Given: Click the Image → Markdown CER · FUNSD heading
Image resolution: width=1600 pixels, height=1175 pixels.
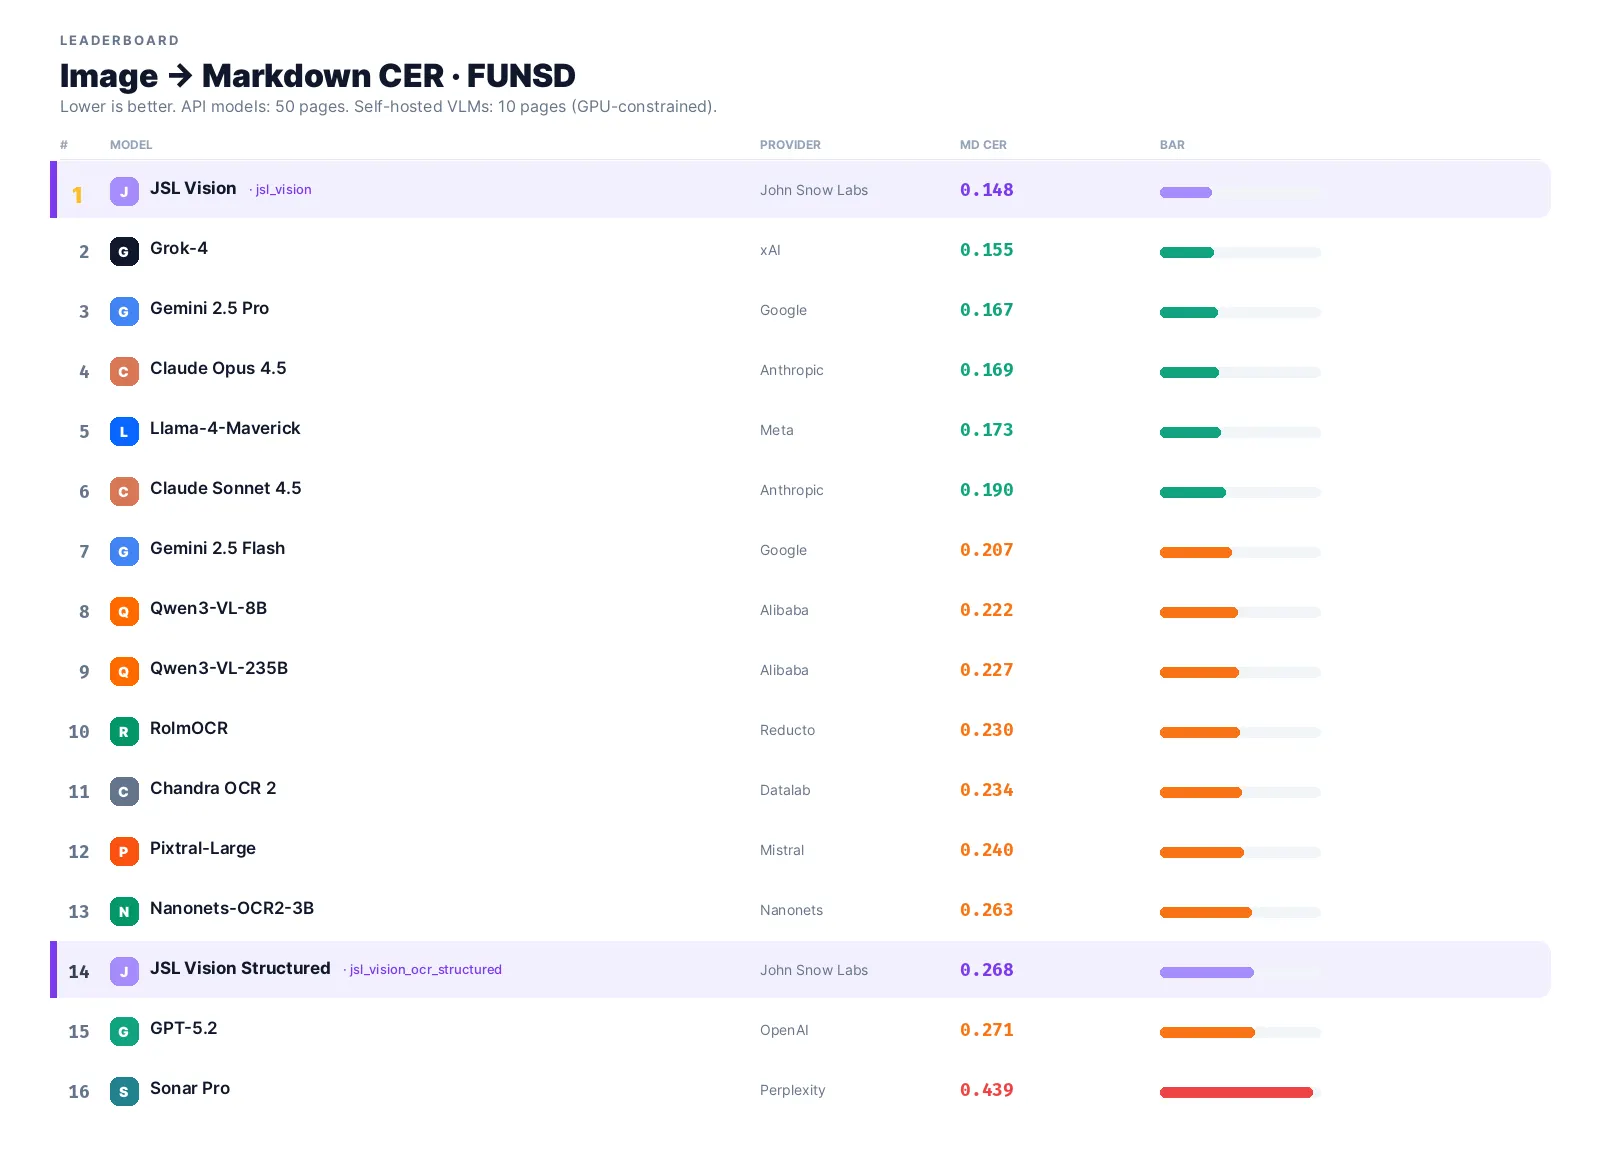Looking at the screenshot, I should pyautogui.click(x=318, y=76).
